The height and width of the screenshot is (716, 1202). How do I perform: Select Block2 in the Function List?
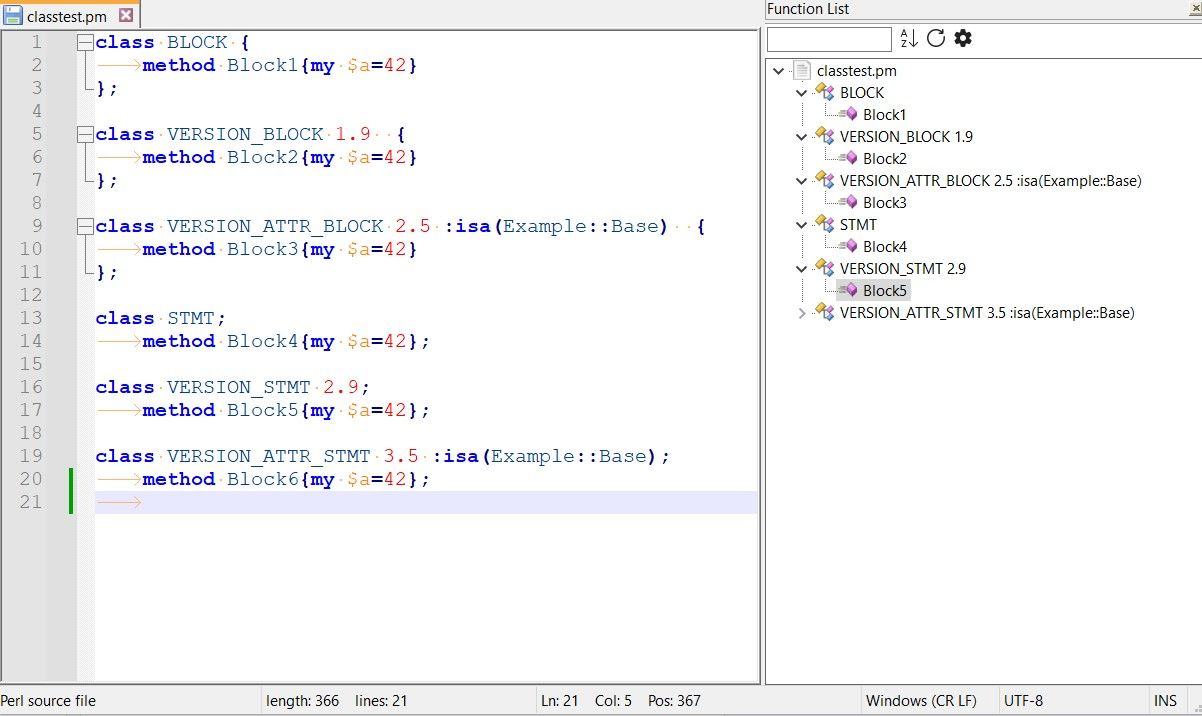(884, 159)
